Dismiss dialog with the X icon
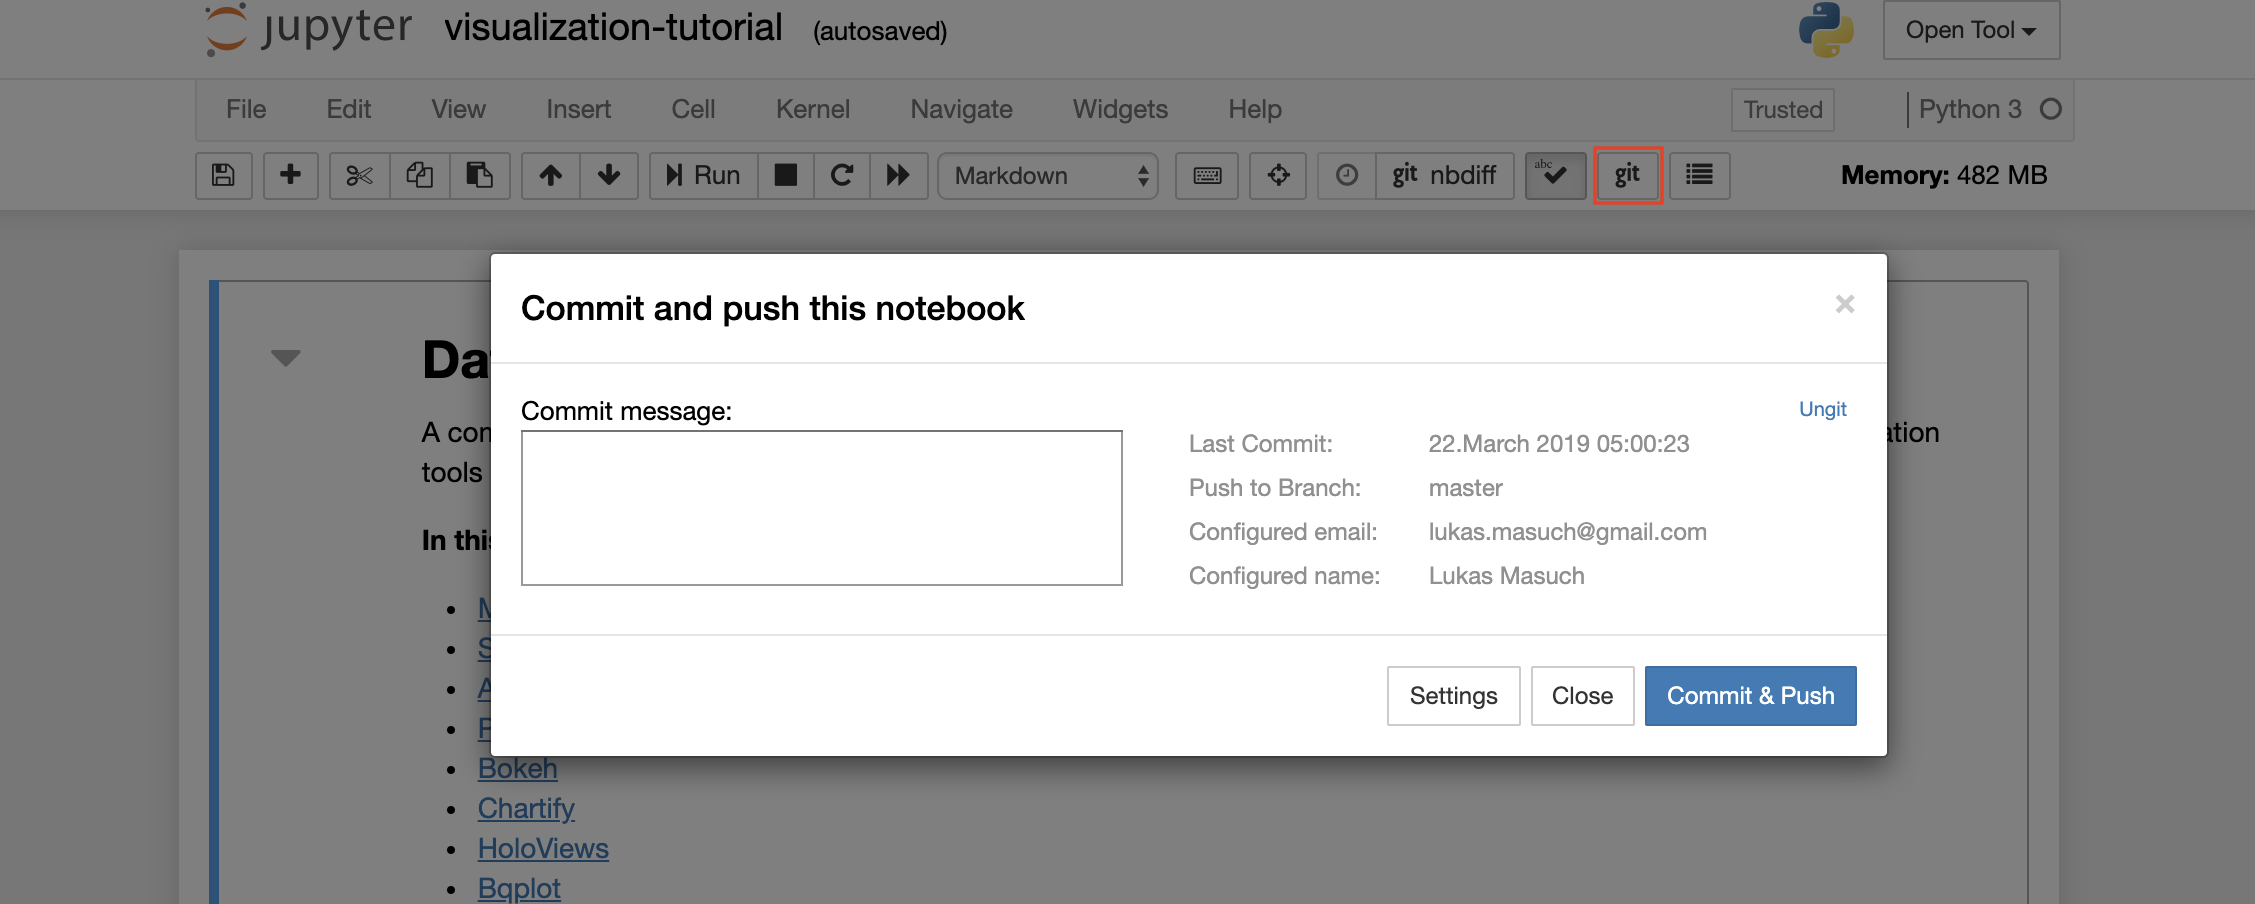 (x=1845, y=304)
